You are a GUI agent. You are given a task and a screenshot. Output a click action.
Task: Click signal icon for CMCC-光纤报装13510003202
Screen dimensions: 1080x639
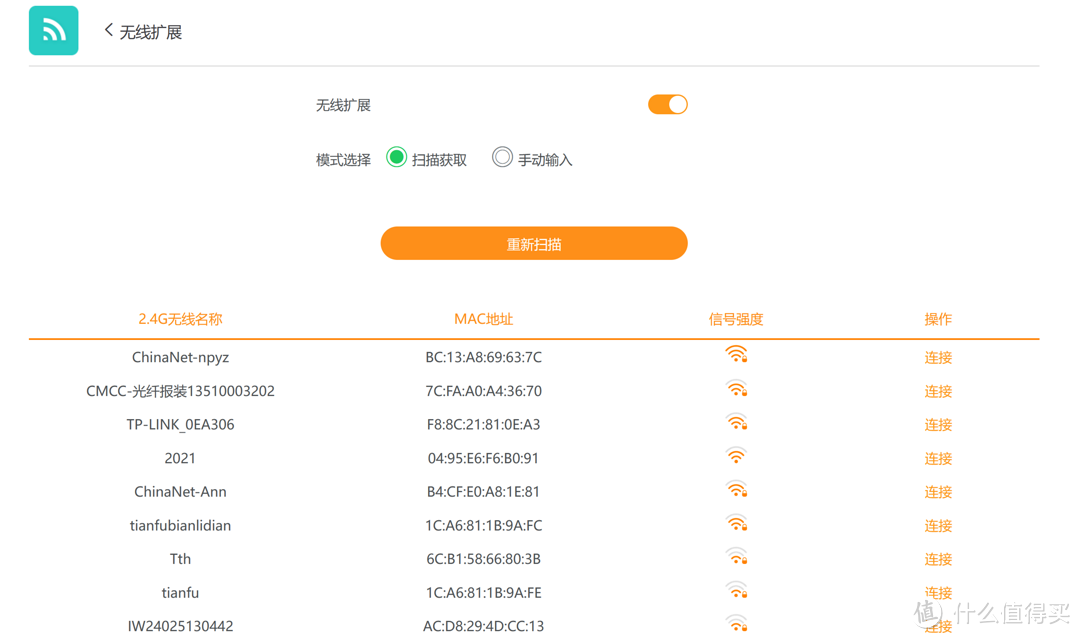coord(736,389)
